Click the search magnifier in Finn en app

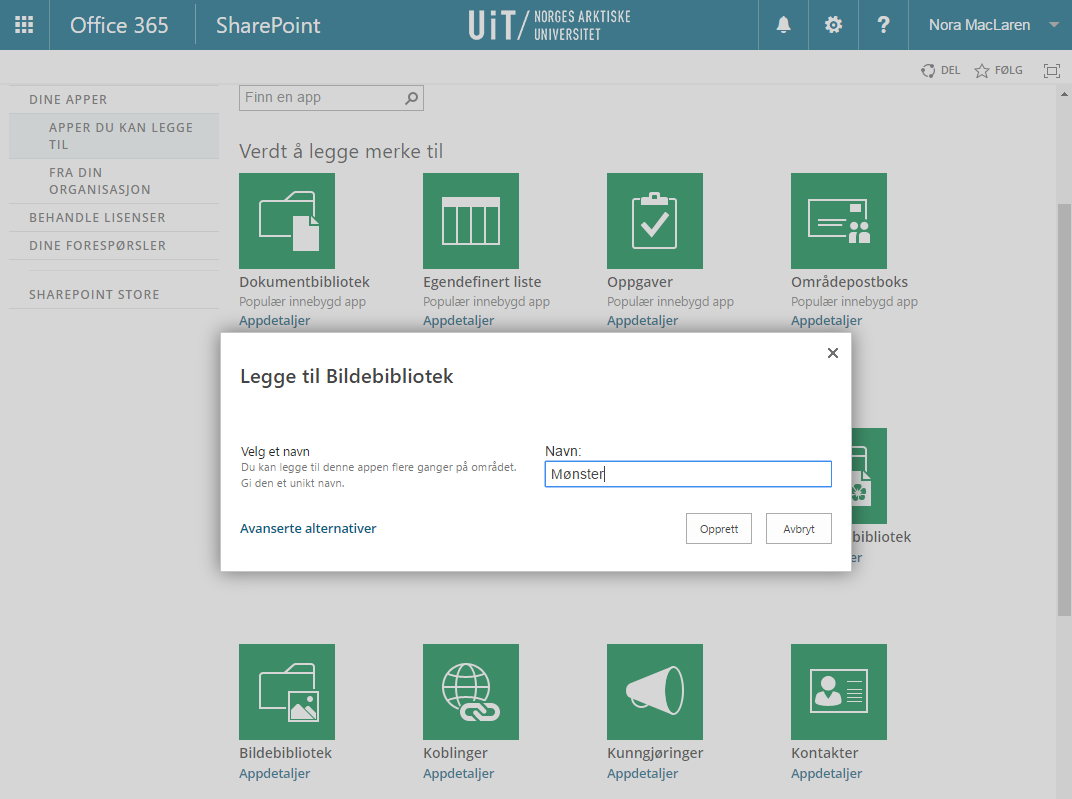(411, 98)
